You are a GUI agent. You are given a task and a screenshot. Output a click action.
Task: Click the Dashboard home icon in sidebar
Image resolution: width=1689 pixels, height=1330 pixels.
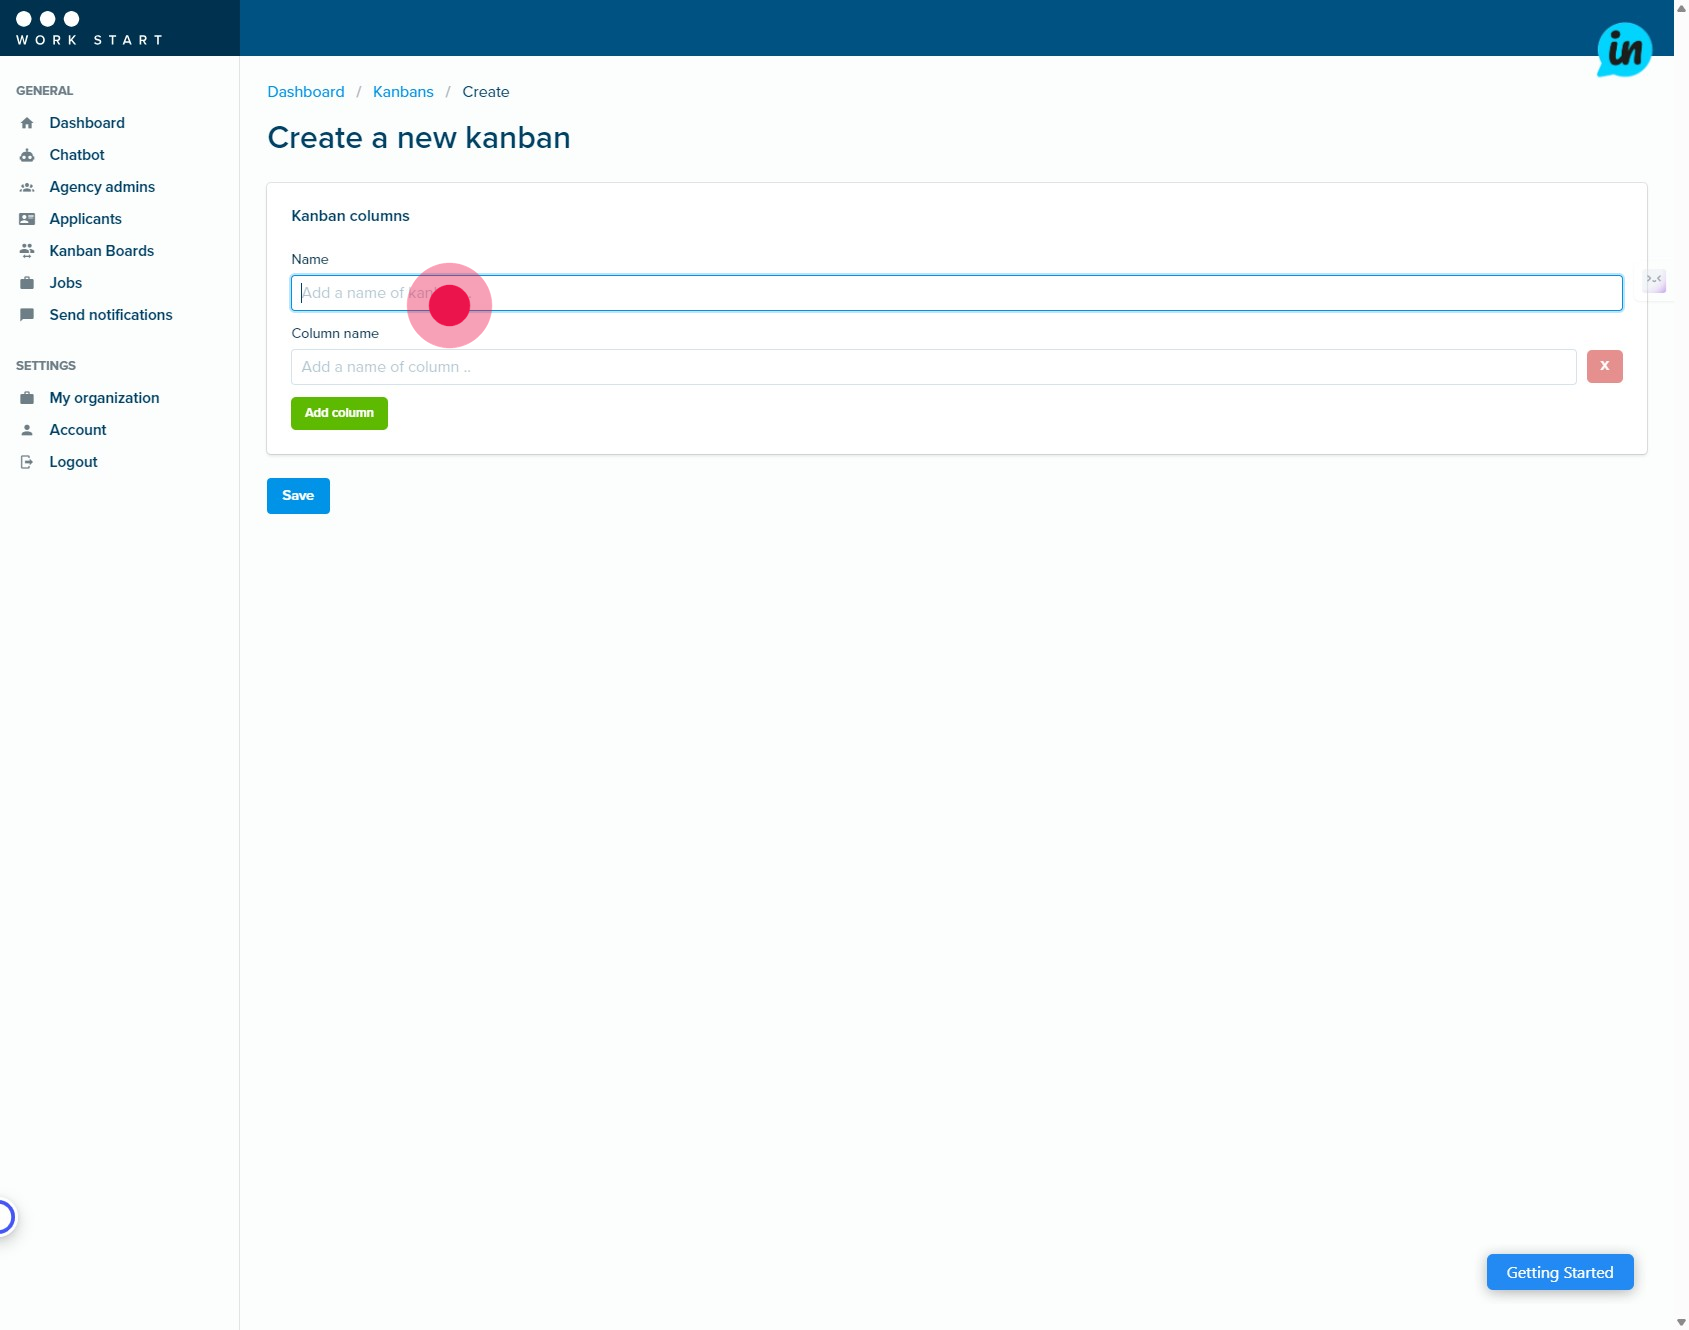27,123
